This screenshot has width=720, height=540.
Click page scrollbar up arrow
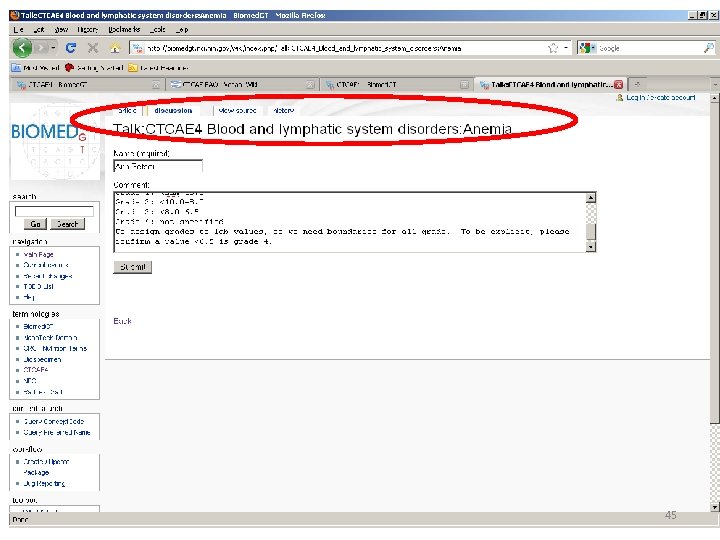click(714, 98)
